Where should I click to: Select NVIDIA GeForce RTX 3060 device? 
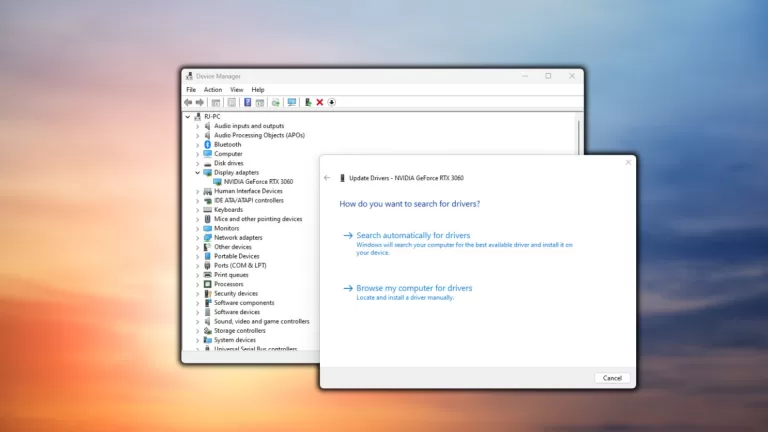258,182
